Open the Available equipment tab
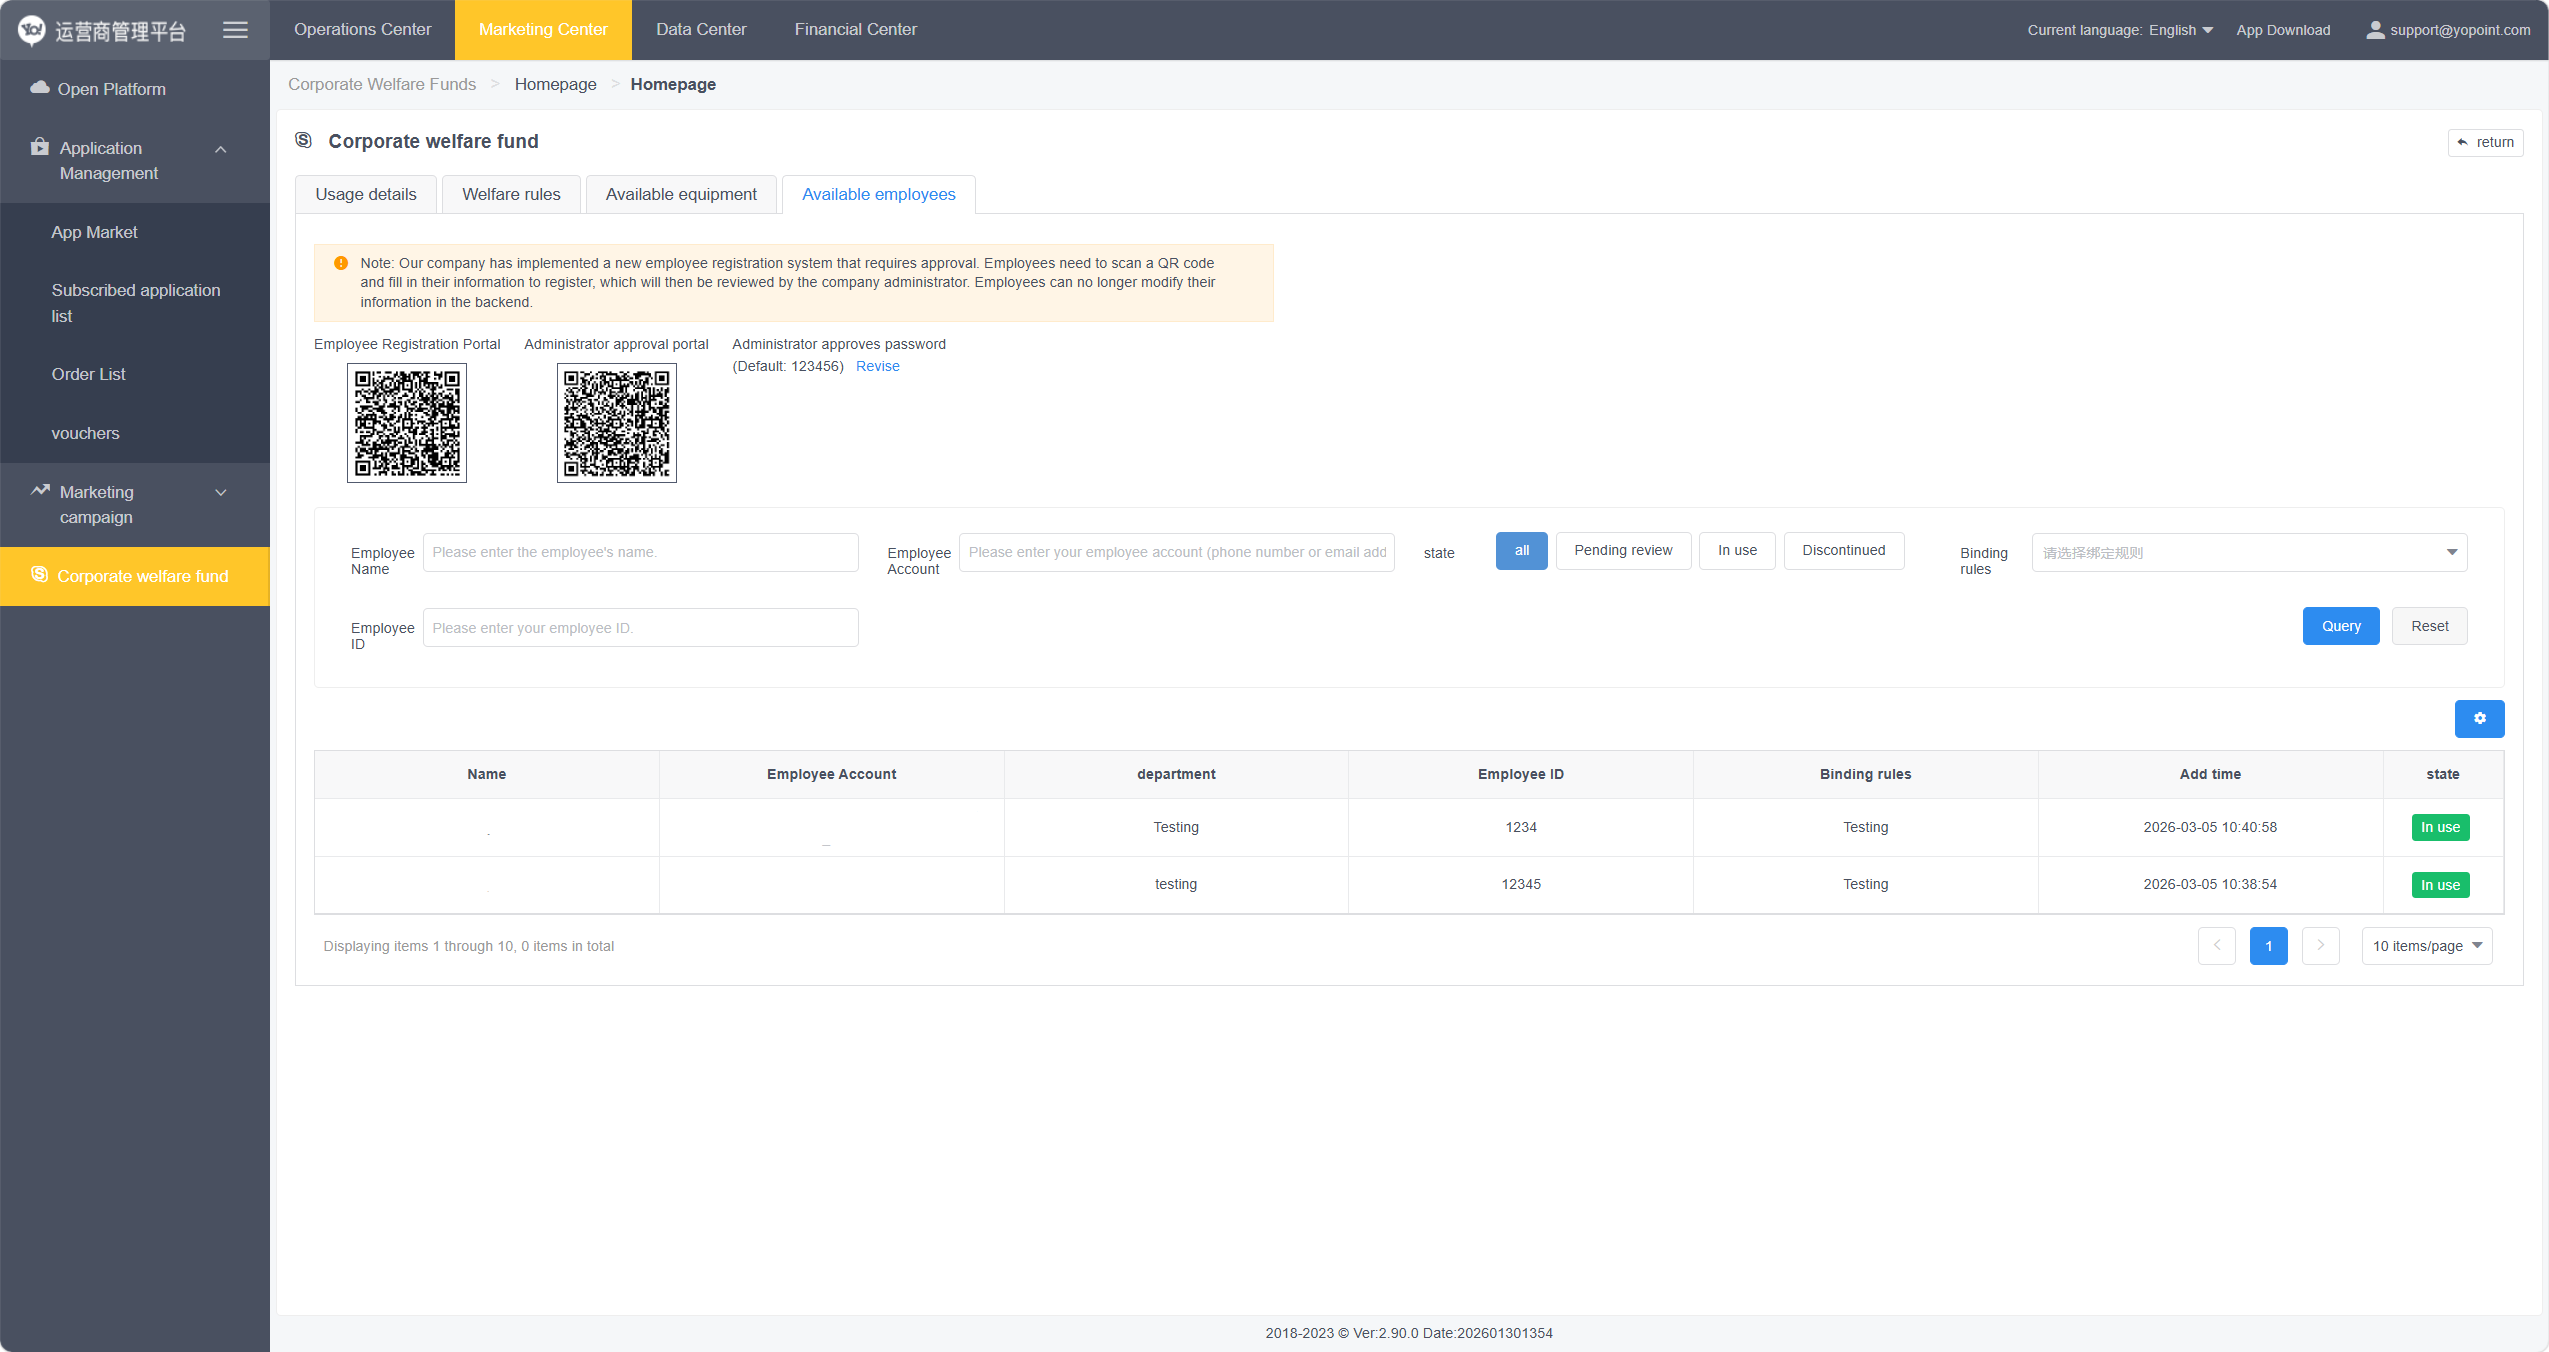Screen dimensions: 2549x1352 coord(681,194)
